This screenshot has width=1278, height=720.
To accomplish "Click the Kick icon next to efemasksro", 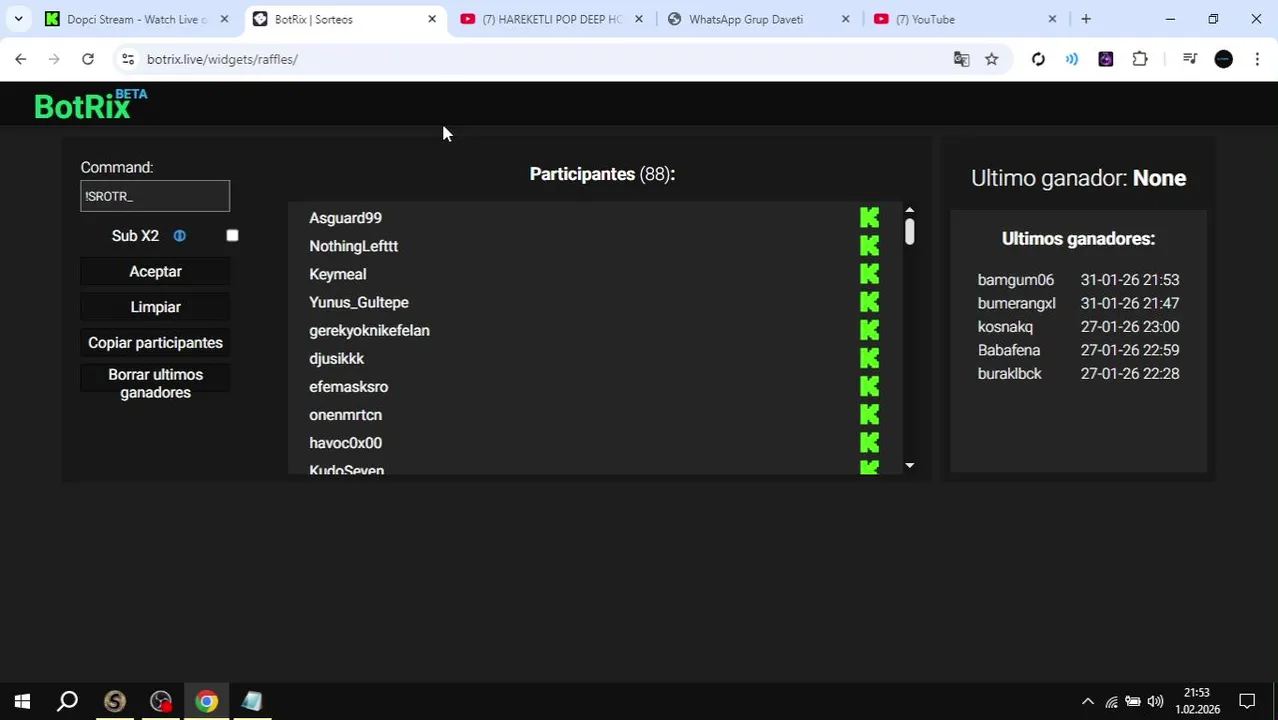I will point(869,386).
